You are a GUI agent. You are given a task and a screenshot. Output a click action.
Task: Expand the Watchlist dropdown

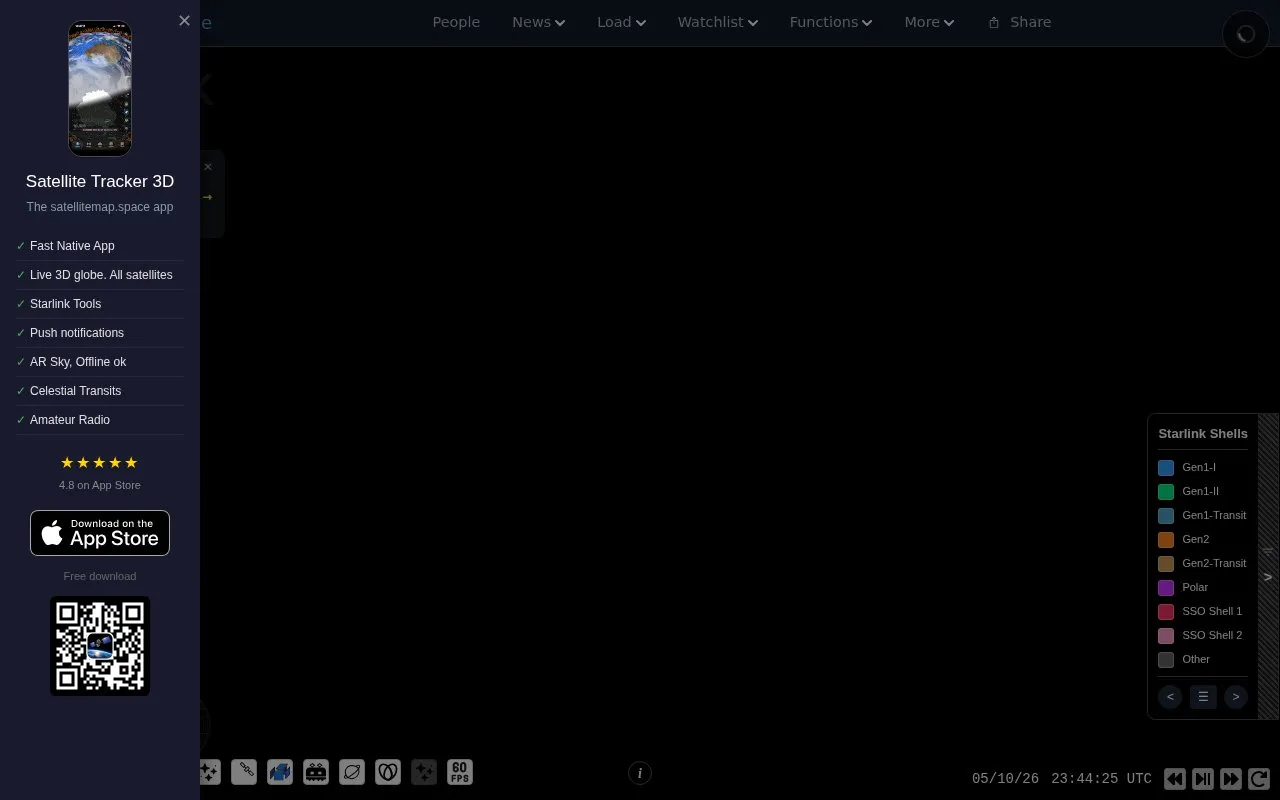click(718, 22)
